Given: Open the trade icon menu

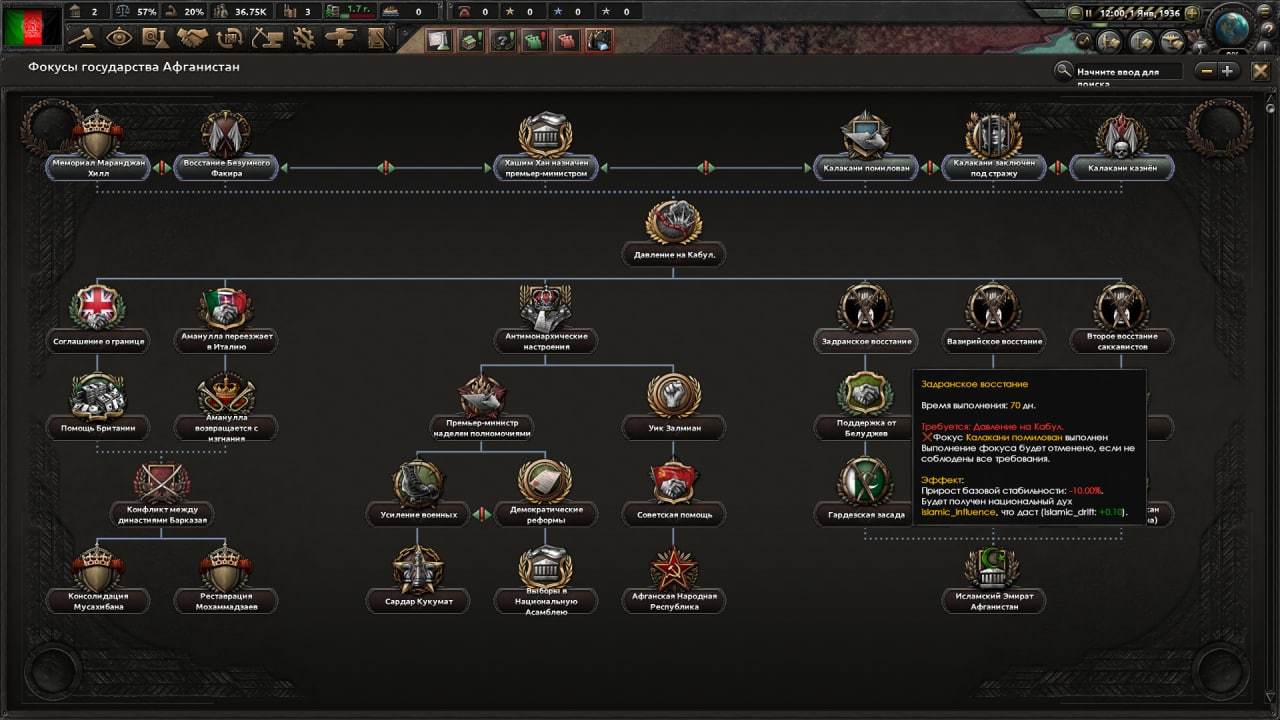Looking at the screenshot, I should [229, 38].
